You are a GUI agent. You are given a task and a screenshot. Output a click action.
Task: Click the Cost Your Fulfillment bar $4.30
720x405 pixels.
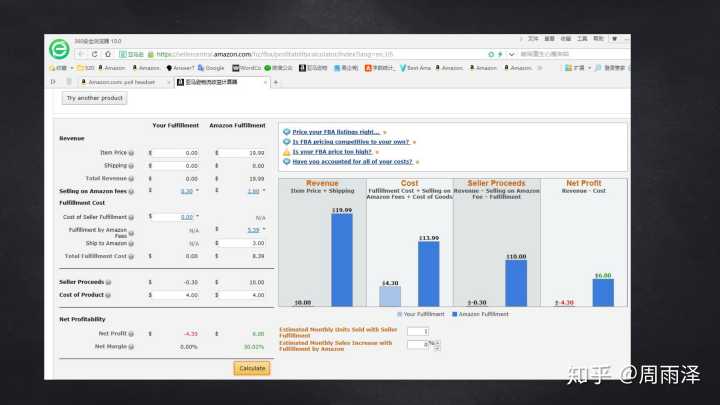(390, 296)
